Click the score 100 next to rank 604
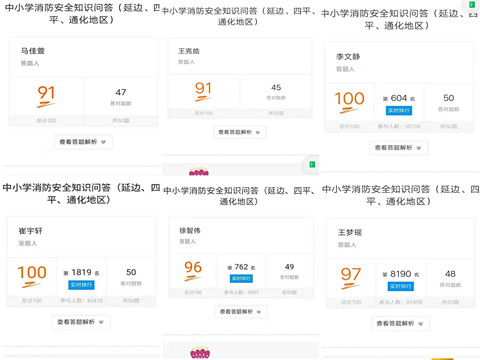This screenshot has width=480, height=360. (x=349, y=99)
